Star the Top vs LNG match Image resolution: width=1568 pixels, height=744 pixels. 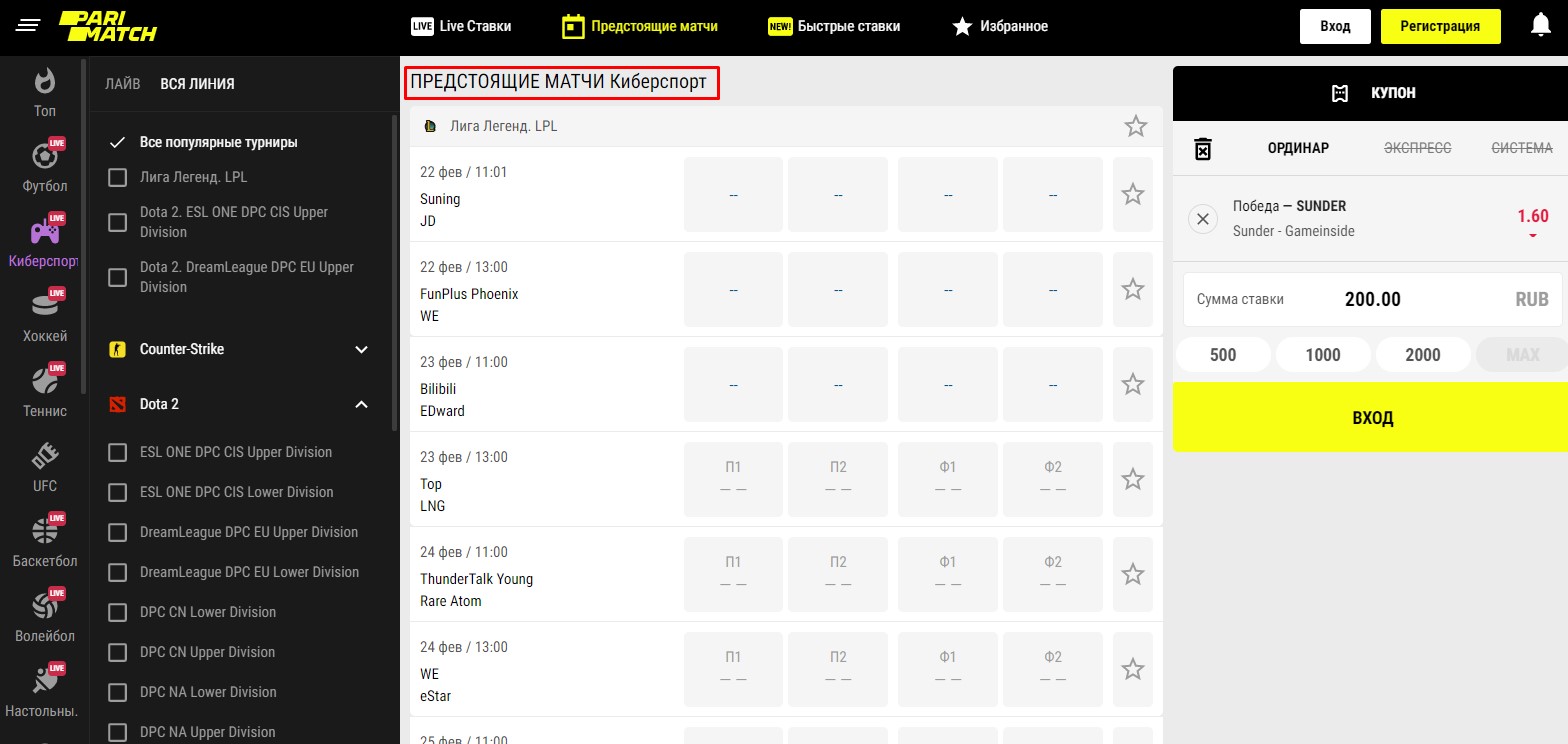coord(1133,479)
